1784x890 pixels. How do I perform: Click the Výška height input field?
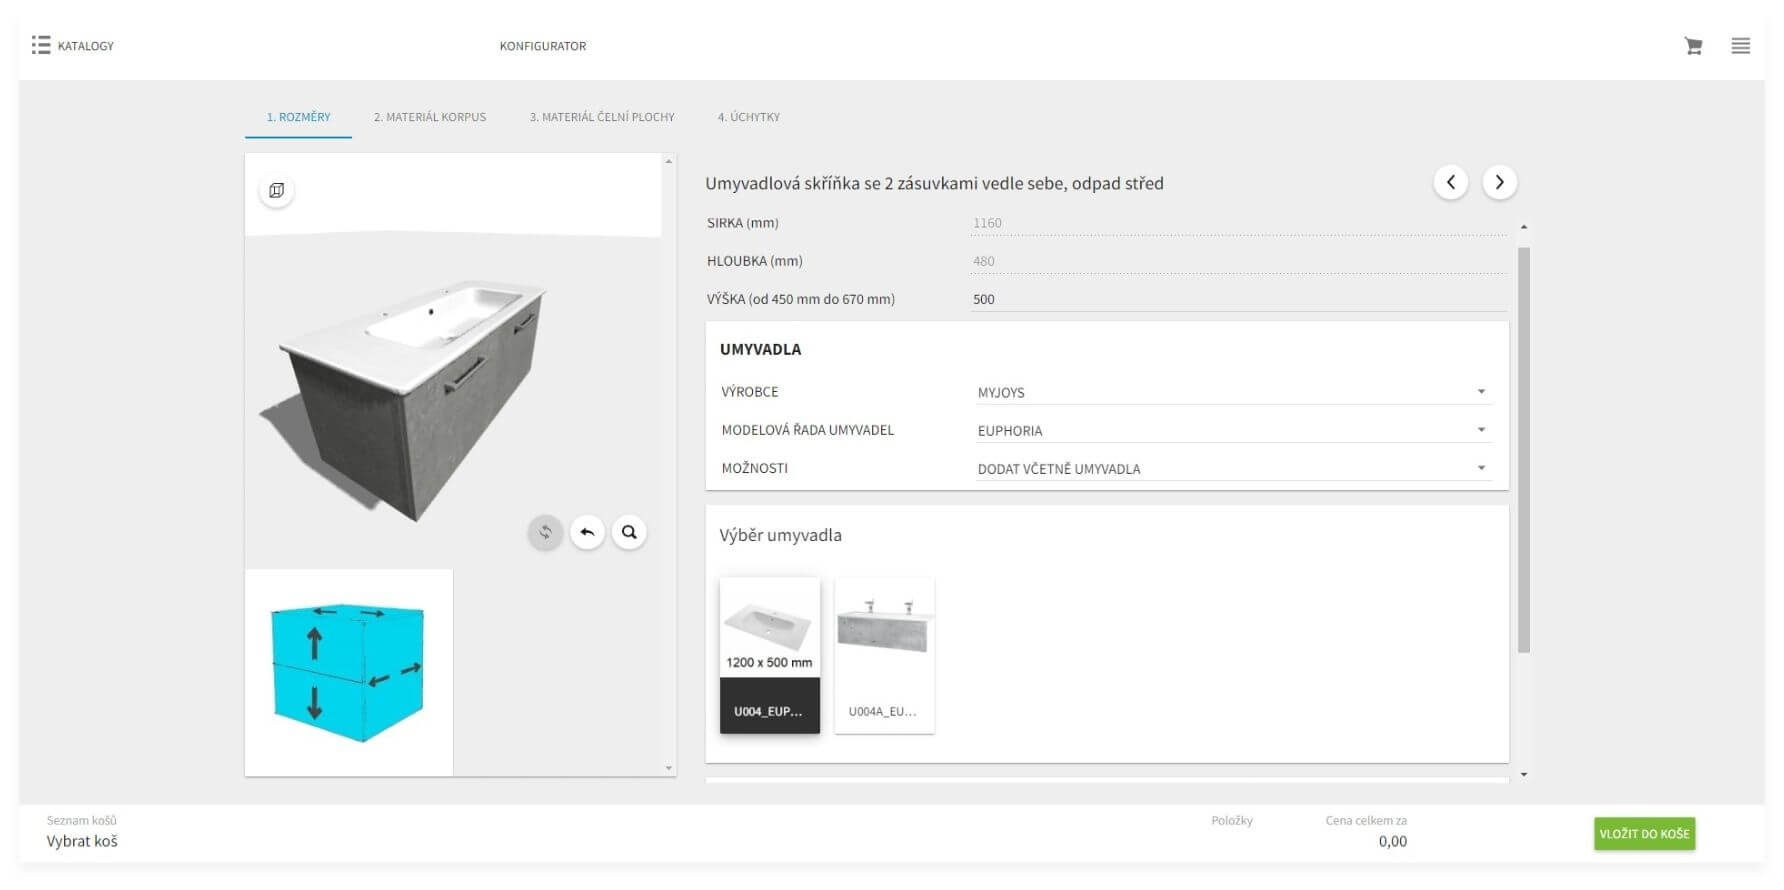point(1237,299)
